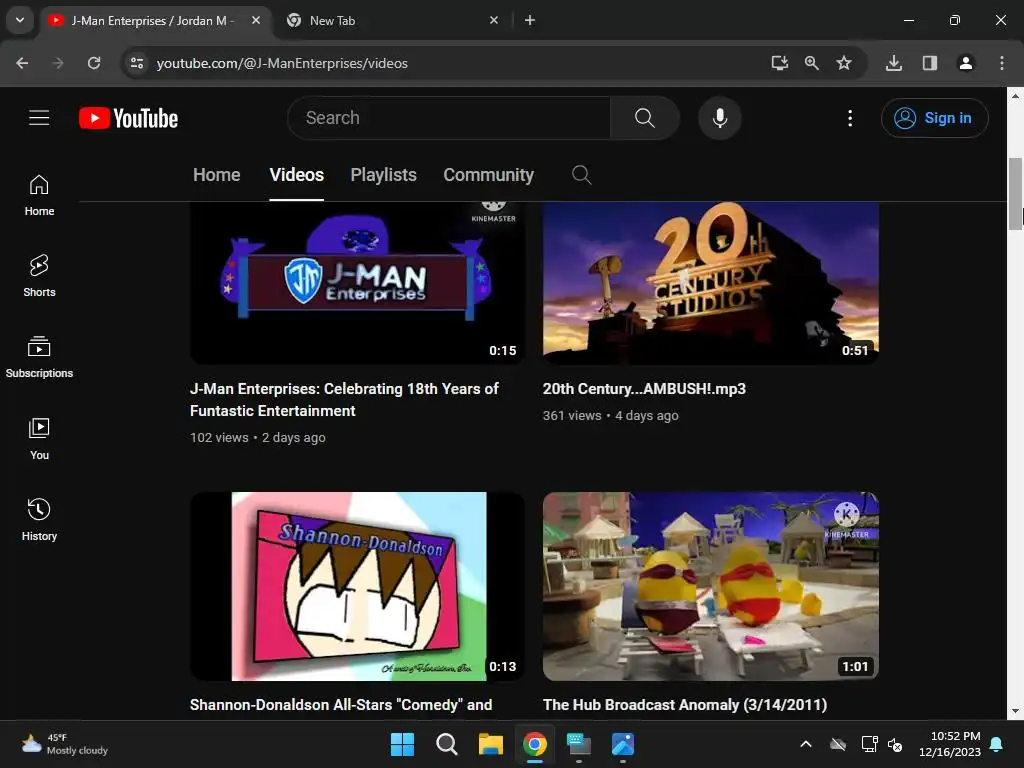Open the clock showing 10:52 PM
Screen dimensions: 1024x768
(x=950, y=744)
